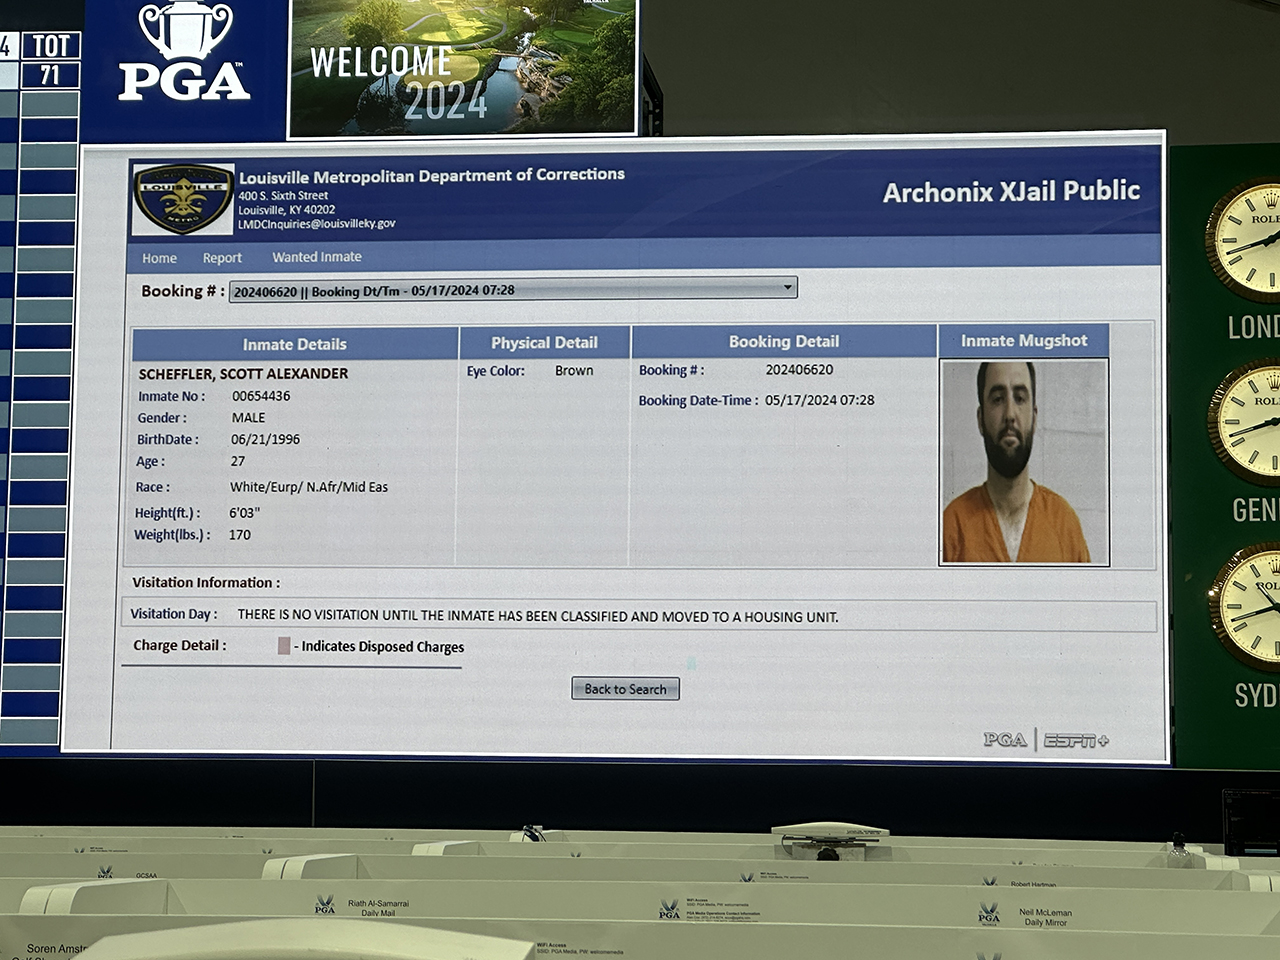The image size is (1280, 960).
Task: Click the ESPN+ logo at bottom right
Action: [1076, 741]
